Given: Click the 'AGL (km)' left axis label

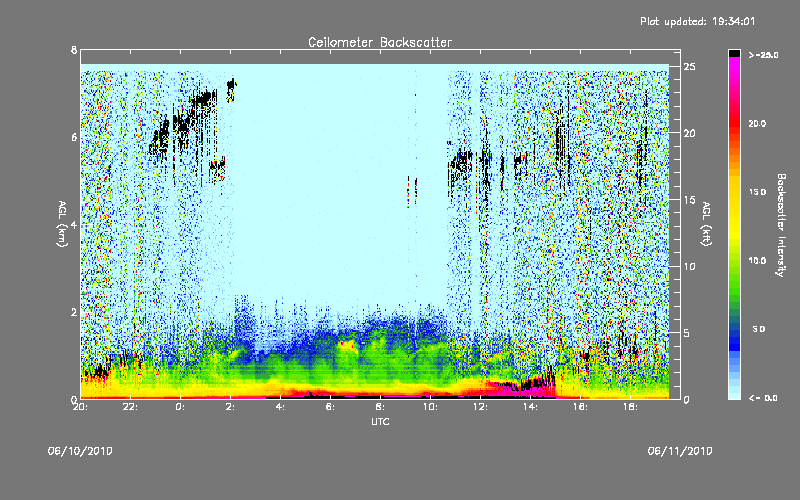Looking at the screenshot, I should [62, 224].
